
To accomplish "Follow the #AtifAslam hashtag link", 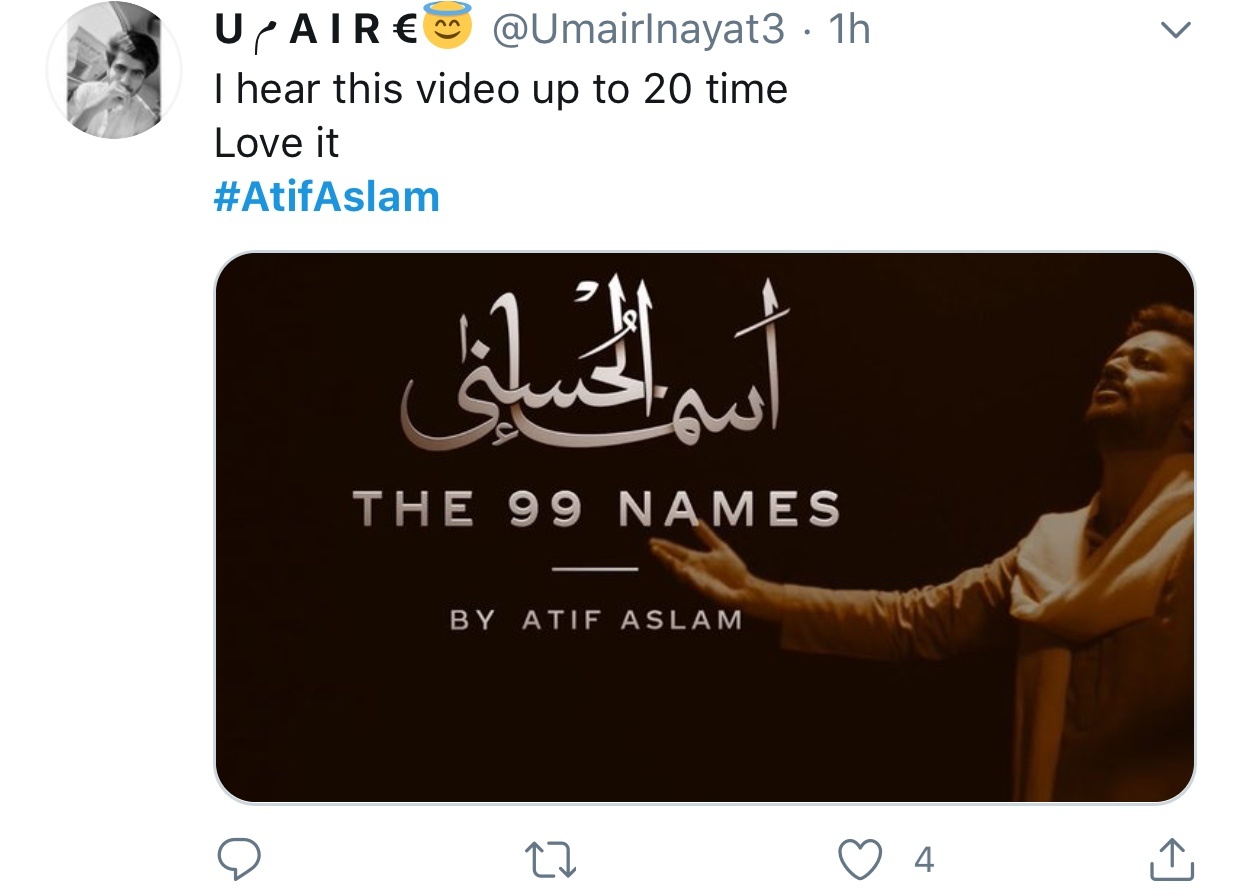I will tap(327, 196).
